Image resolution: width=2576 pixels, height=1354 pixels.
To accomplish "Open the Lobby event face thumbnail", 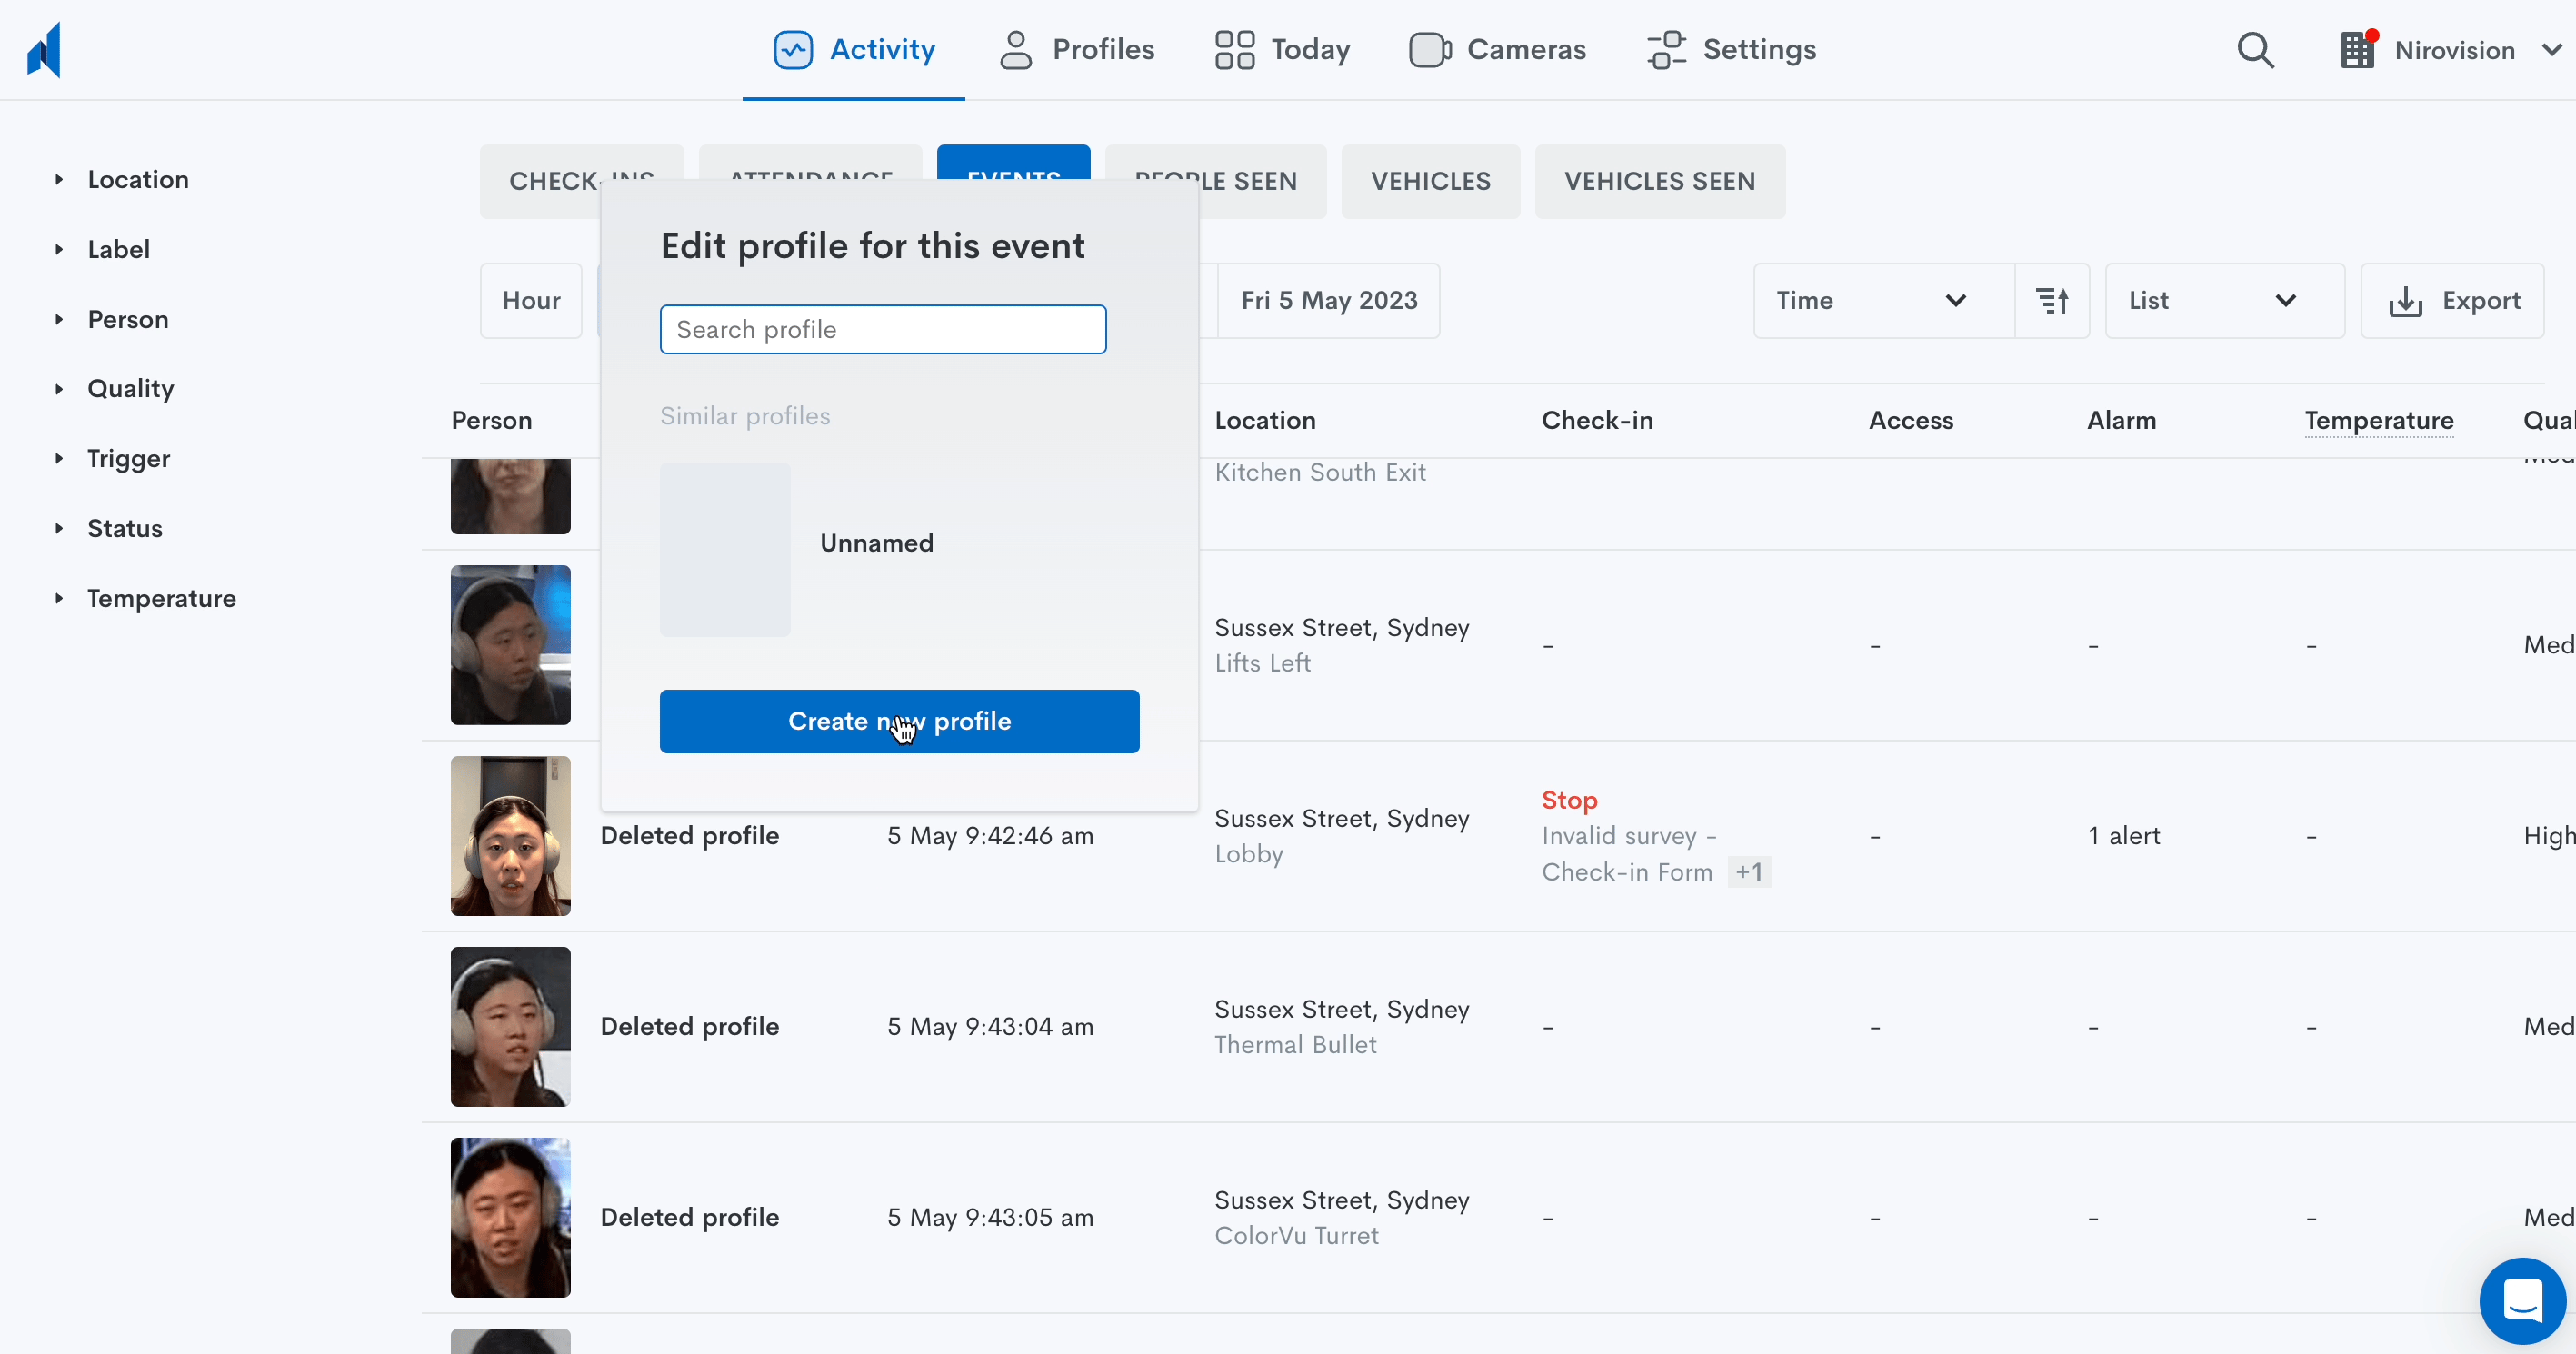I will click(x=510, y=836).
